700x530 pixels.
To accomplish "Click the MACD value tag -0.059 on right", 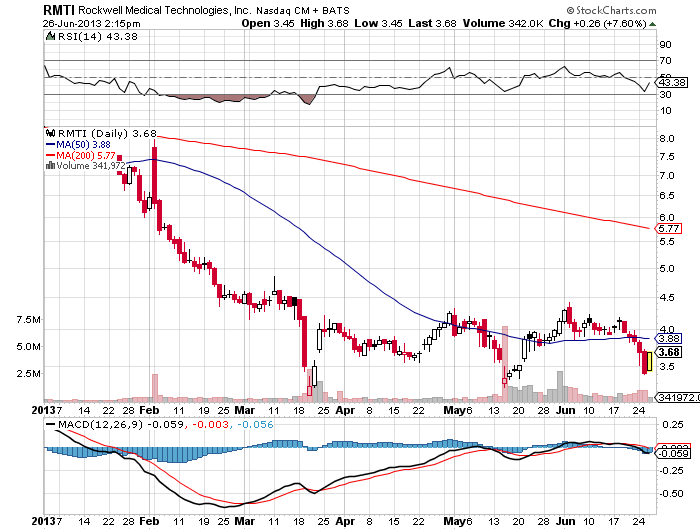I will coord(673,454).
